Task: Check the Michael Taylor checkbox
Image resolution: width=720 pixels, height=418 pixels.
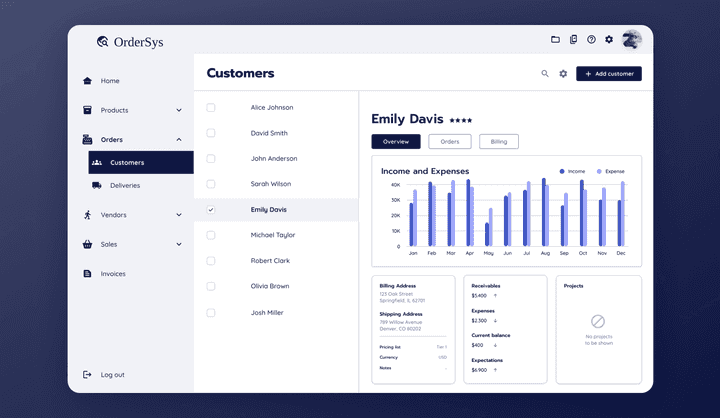Action: pyautogui.click(x=211, y=235)
